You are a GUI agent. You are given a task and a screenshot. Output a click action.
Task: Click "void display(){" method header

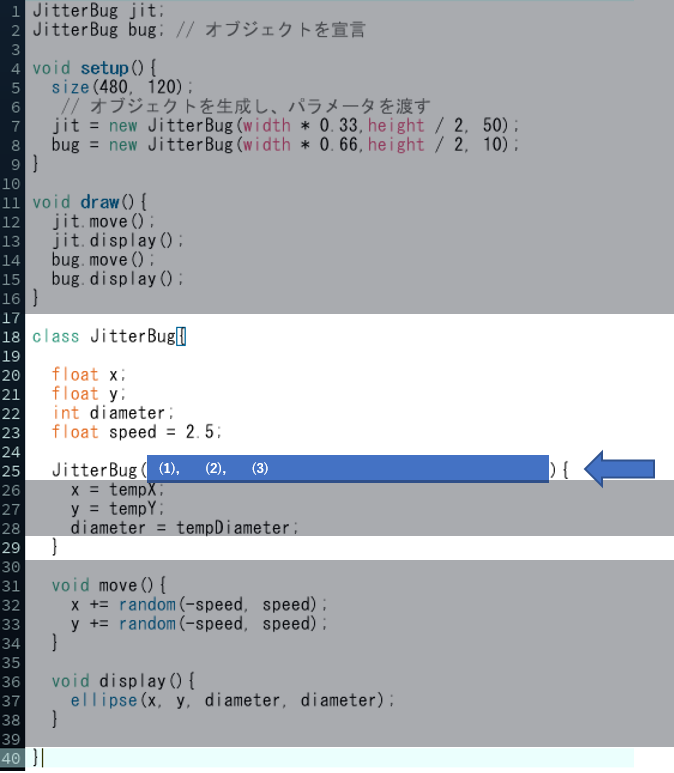(123, 681)
